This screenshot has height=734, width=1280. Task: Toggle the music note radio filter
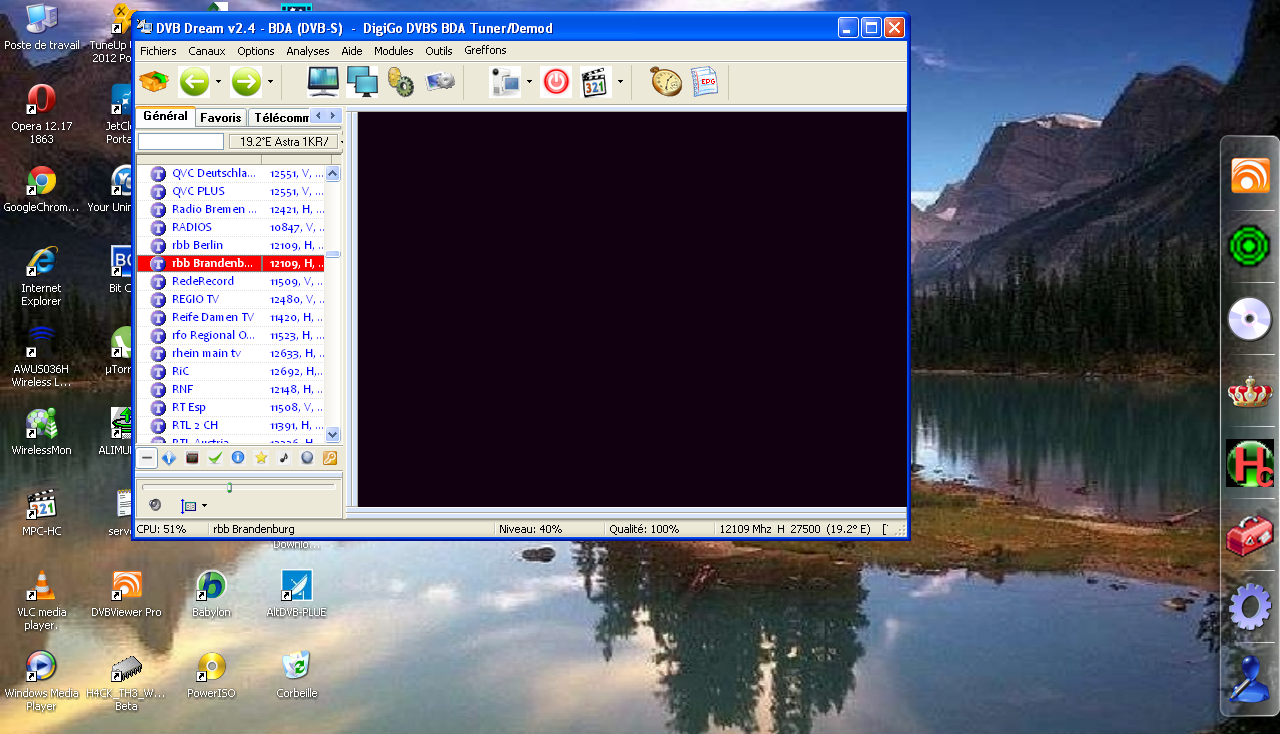(x=284, y=458)
